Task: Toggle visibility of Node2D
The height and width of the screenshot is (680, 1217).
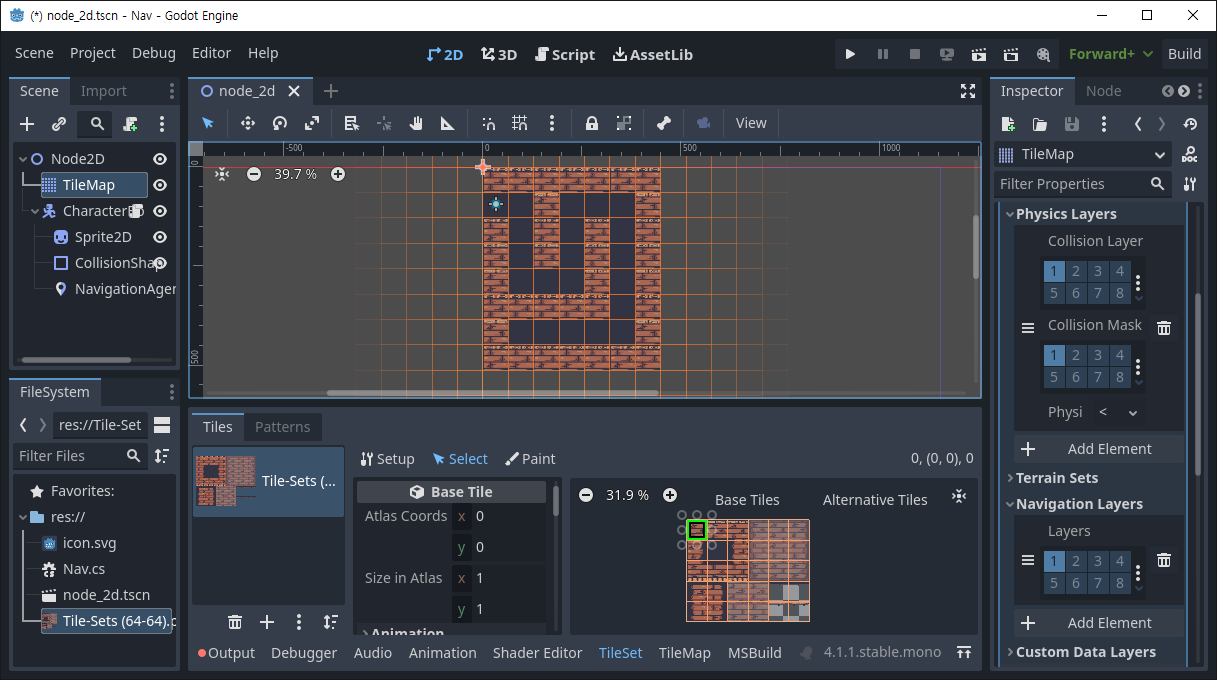Action: point(159,159)
